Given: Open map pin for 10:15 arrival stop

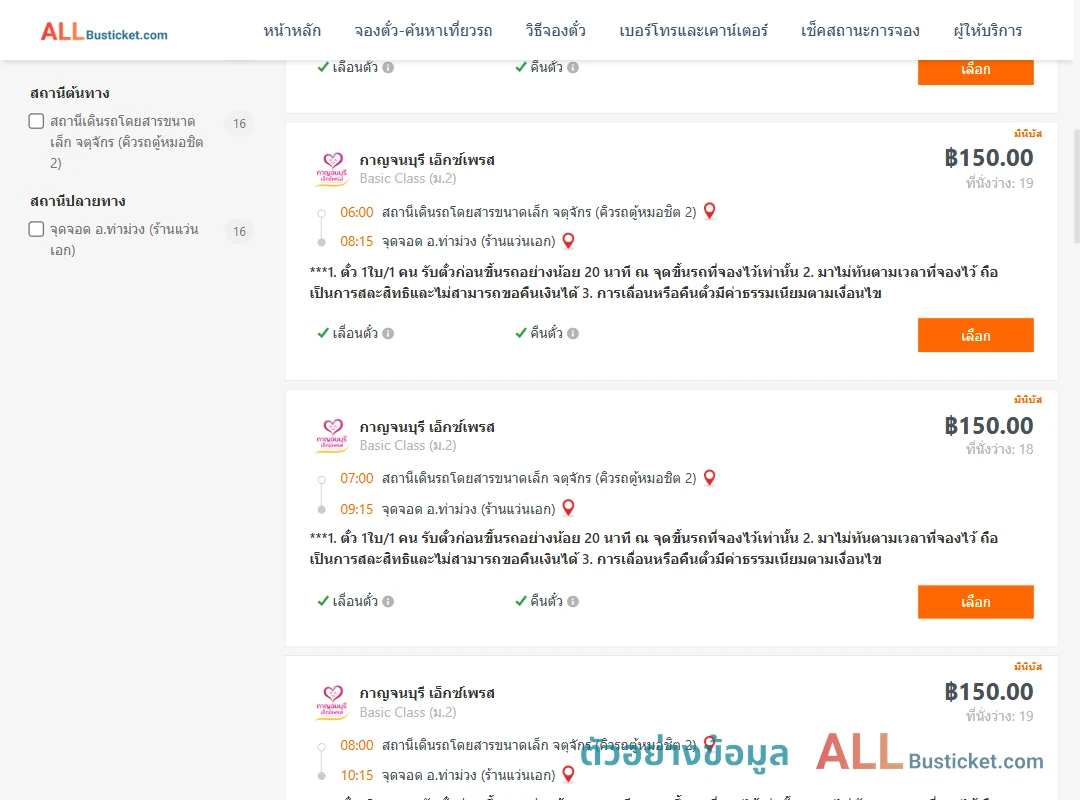Looking at the screenshot, I should (568, 774).
